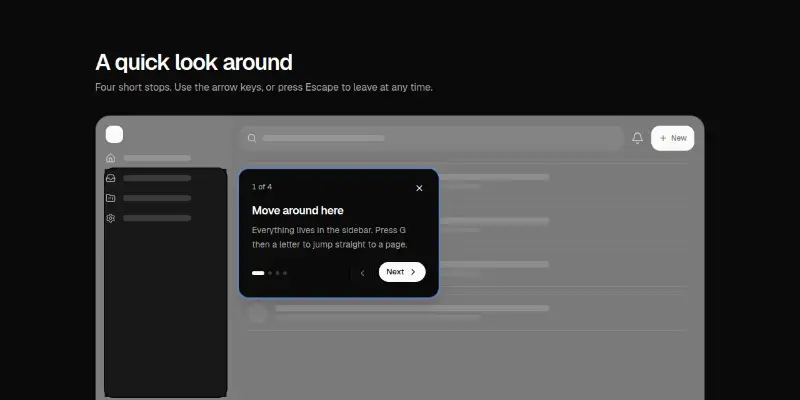Click the 'Four short stops' subtitle text

pyautogui.click(x=264, y=87)
